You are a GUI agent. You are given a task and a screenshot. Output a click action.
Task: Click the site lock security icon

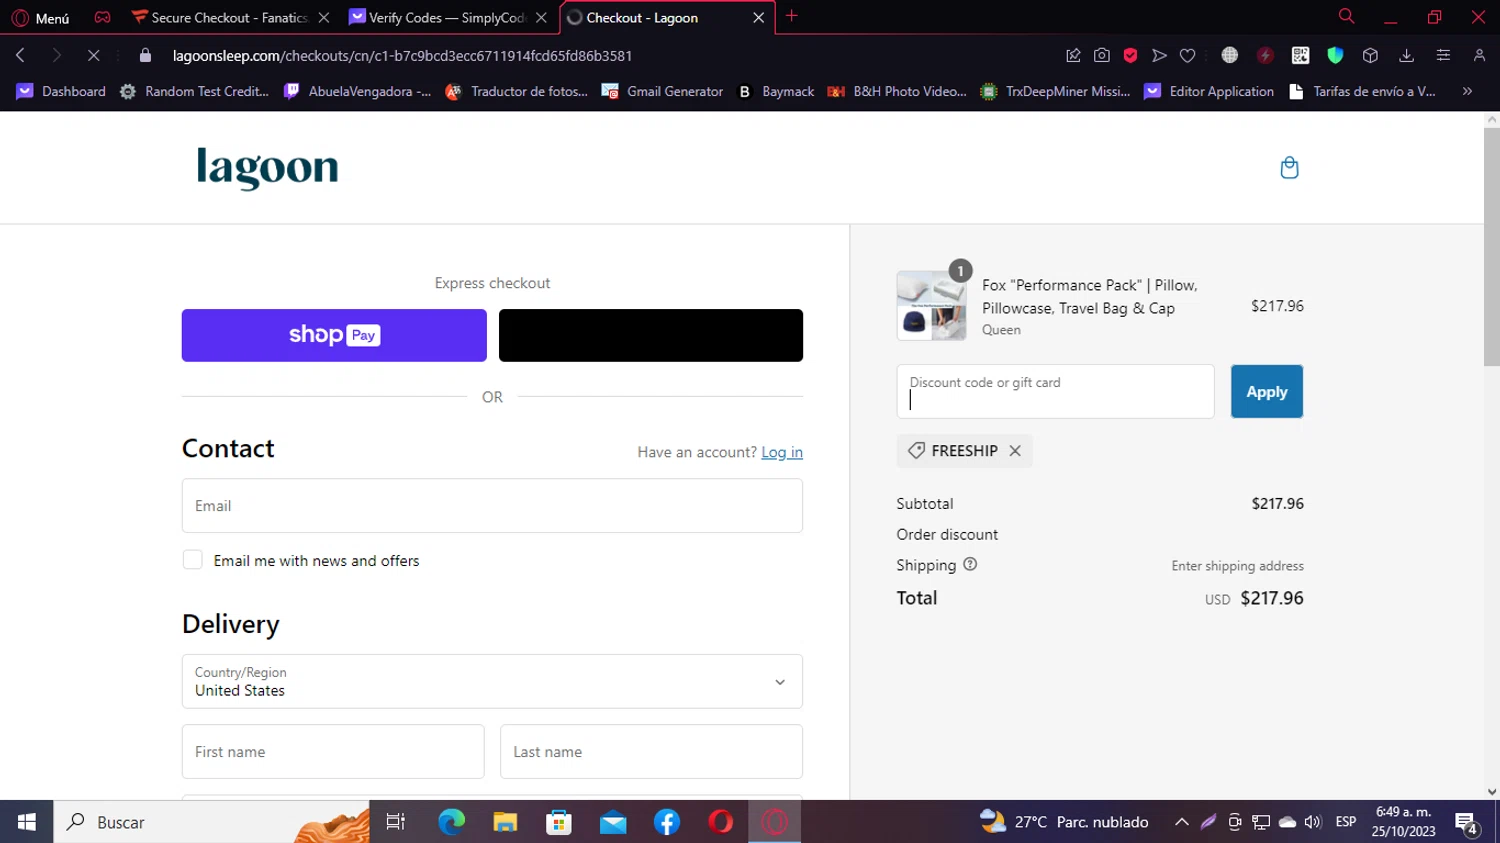click(145, 55)
